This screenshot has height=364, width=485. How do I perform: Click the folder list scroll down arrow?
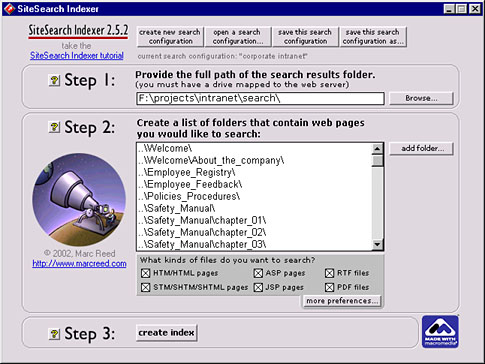coord(377,245)
